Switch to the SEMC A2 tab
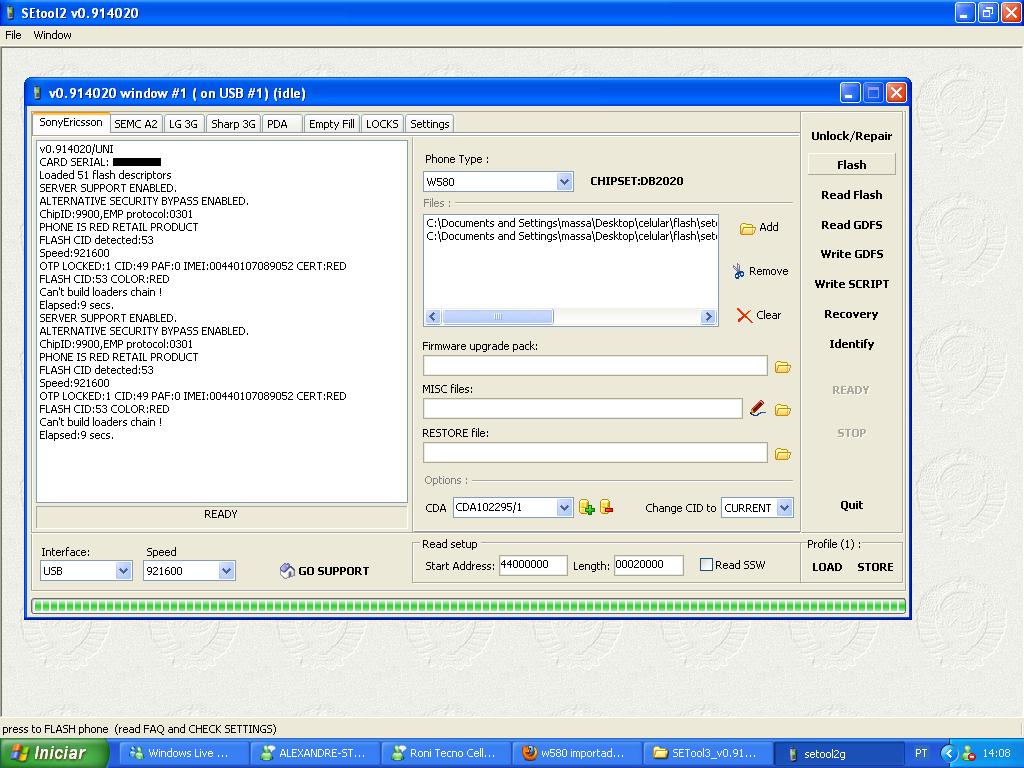Screen dimensions: 1024x768 click(x=136, y=124)
